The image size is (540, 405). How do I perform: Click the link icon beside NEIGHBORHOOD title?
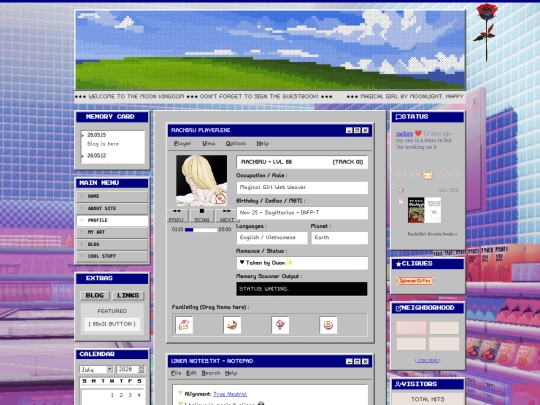(398, 308)
